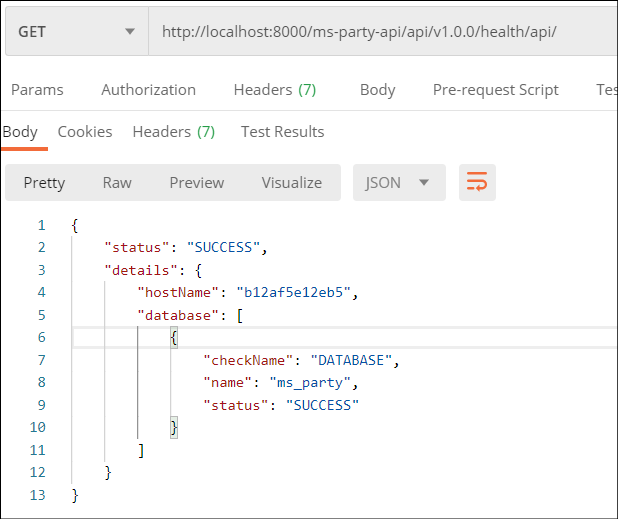Select the Pretty view mode

coord(44,183)
